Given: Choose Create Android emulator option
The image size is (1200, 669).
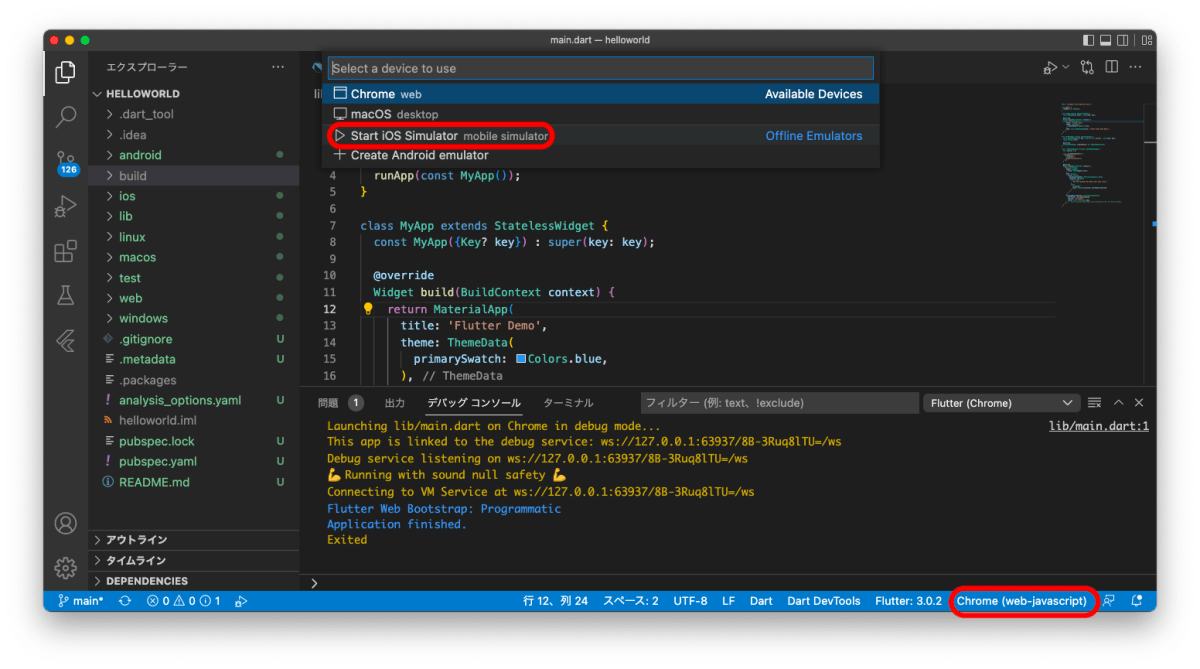Looking at the screenshot, I should [x=601, y=155].
